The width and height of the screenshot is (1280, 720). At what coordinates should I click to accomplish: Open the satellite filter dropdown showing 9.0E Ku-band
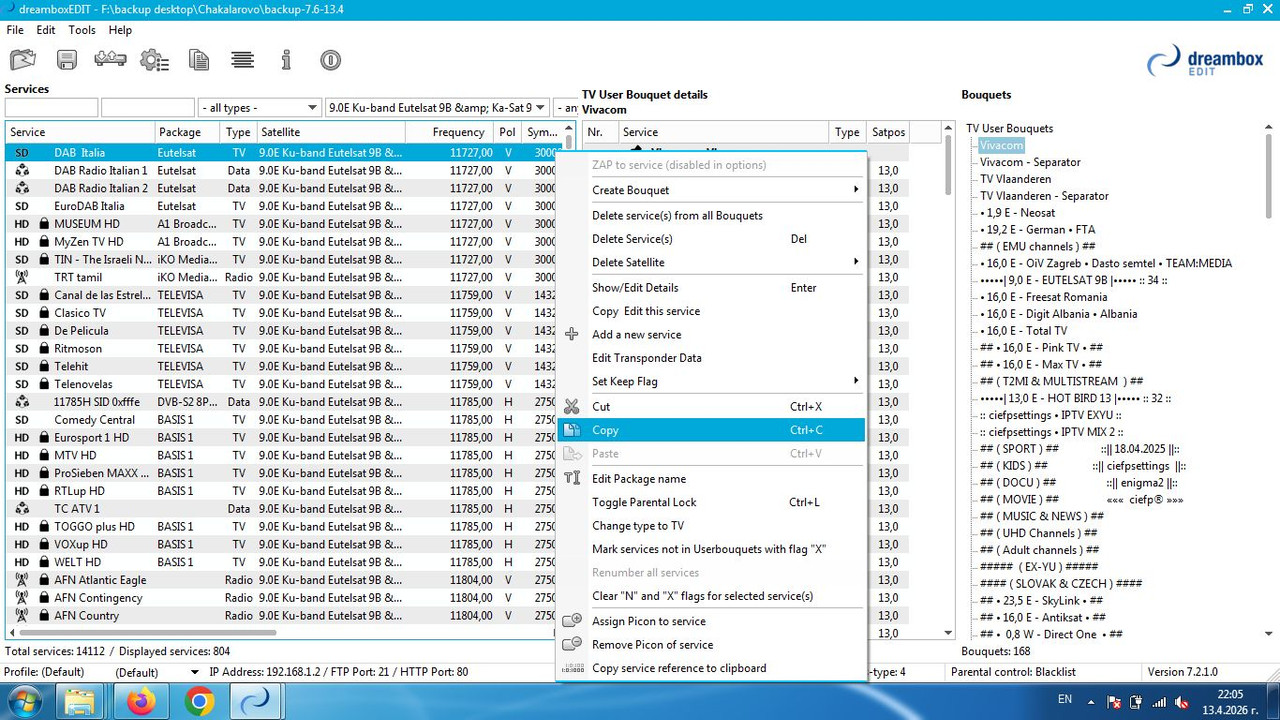(438, 108)
